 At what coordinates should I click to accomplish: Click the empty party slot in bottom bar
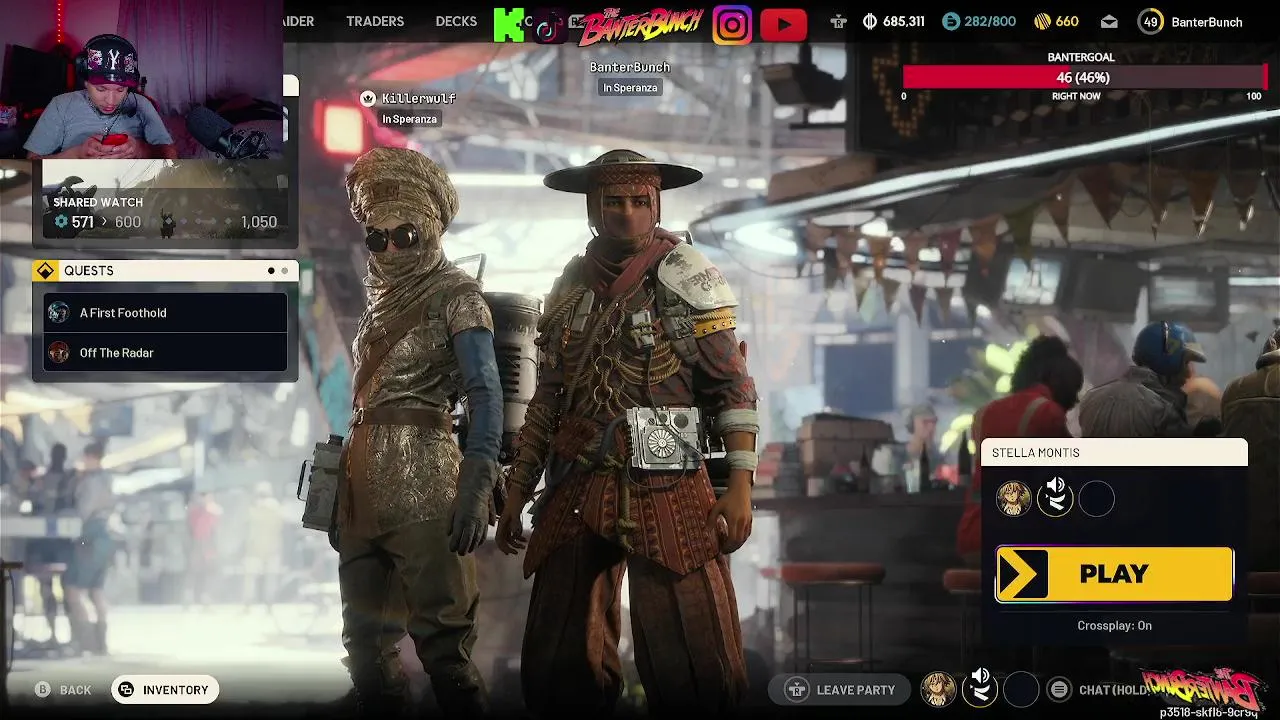point(1021,689)
